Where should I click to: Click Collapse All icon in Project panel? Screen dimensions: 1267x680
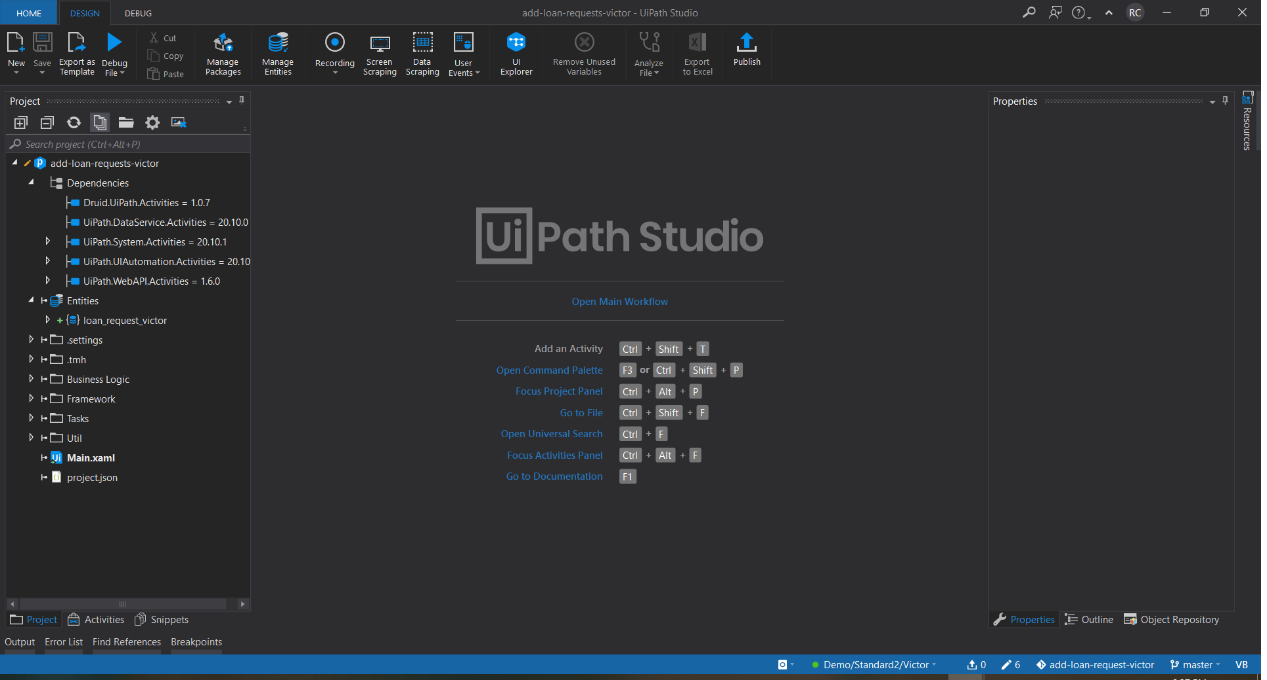pos(47,122)
